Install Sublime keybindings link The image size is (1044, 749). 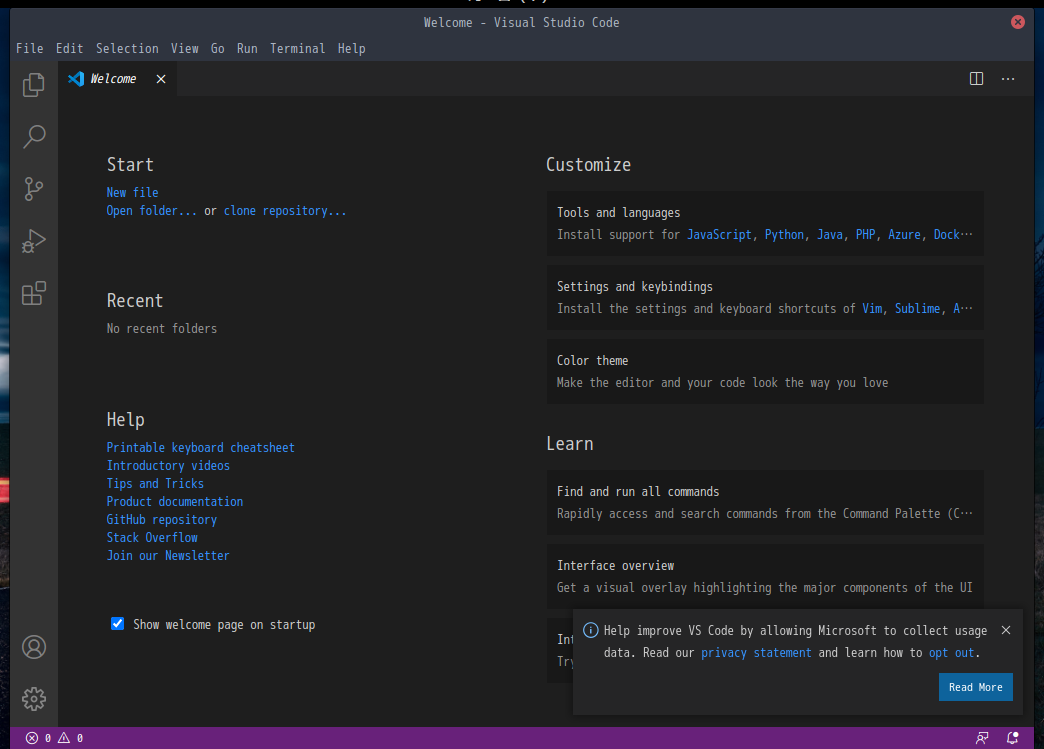coord(917,308)
